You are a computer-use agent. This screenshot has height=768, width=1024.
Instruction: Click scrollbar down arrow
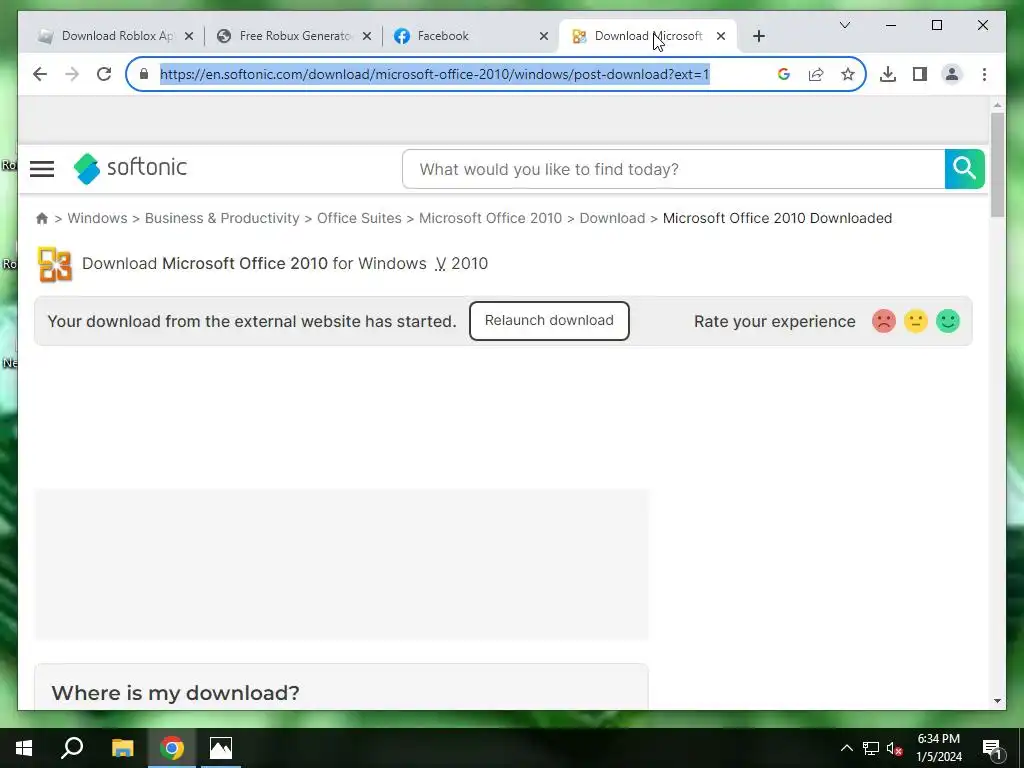pos(997,701)
